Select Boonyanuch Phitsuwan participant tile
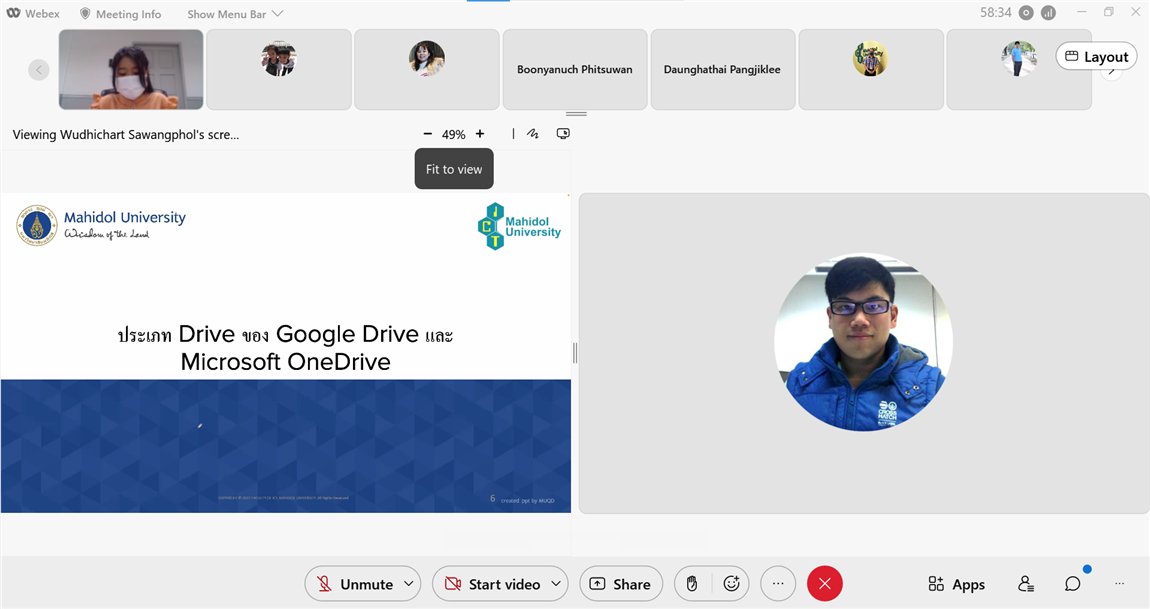 [x=574, y=69]
